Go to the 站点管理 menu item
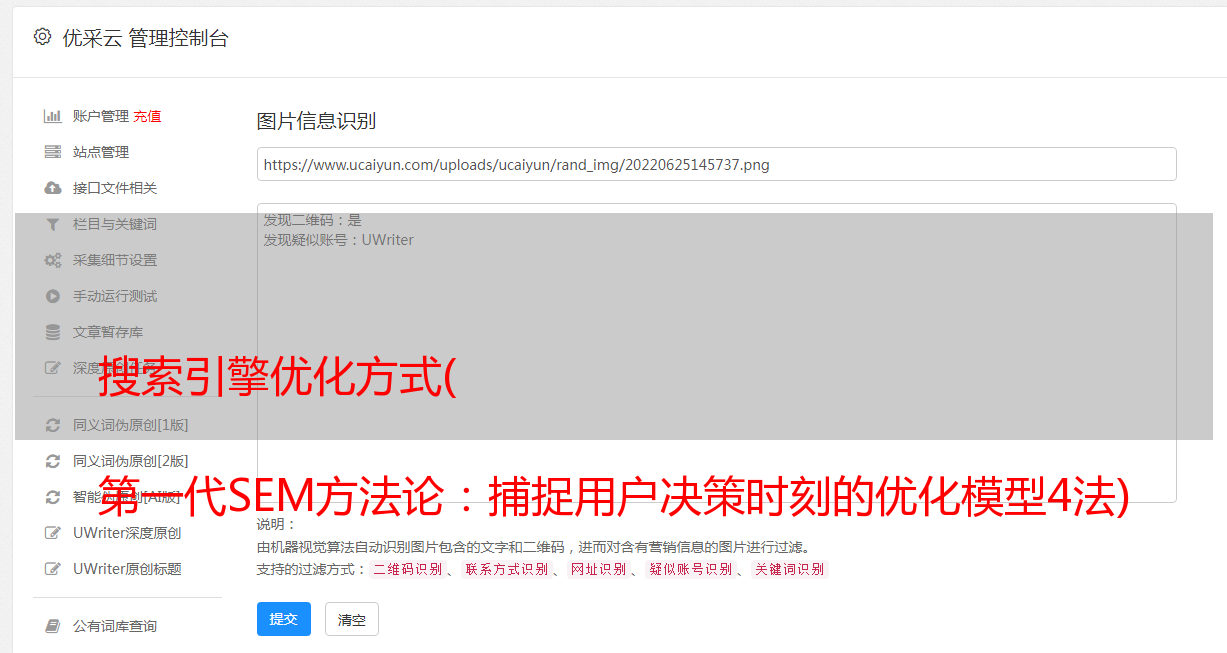 (x=101, y=152)
